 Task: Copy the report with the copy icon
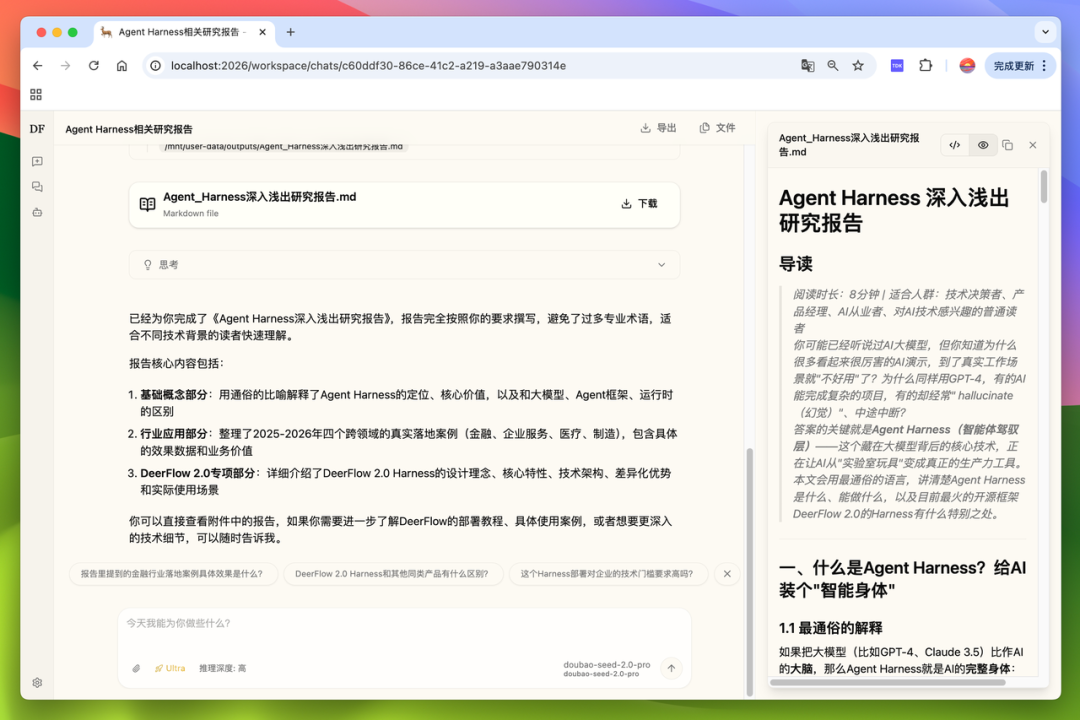point(1007,145)
